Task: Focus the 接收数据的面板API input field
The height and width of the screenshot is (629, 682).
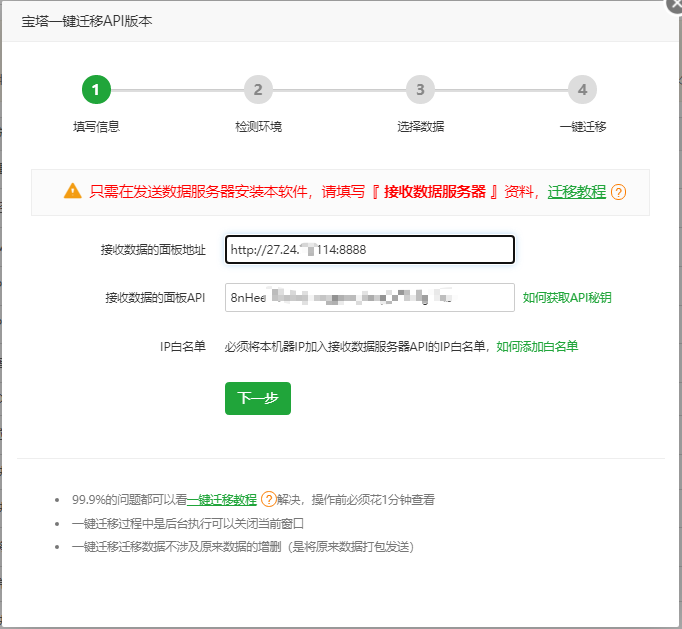Action: click(370, 298)
